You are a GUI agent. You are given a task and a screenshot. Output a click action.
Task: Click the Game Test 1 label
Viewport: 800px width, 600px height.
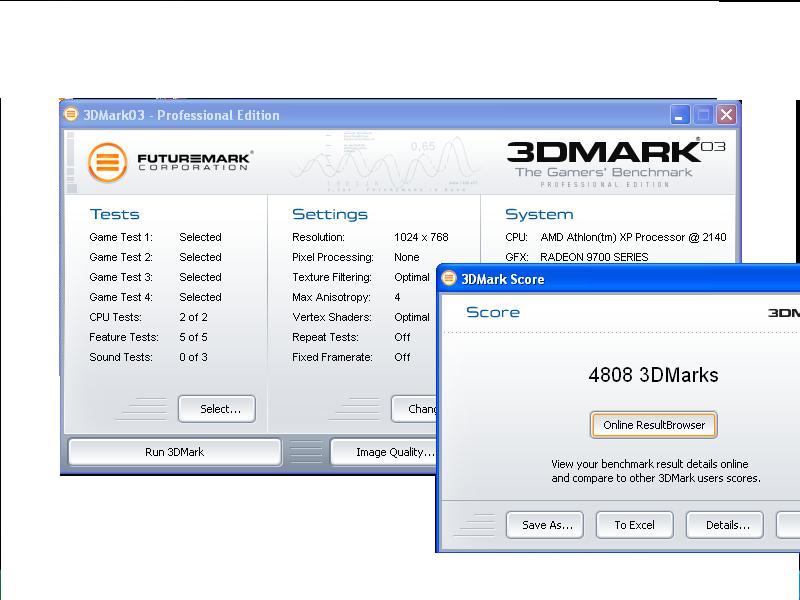point(121,237)
